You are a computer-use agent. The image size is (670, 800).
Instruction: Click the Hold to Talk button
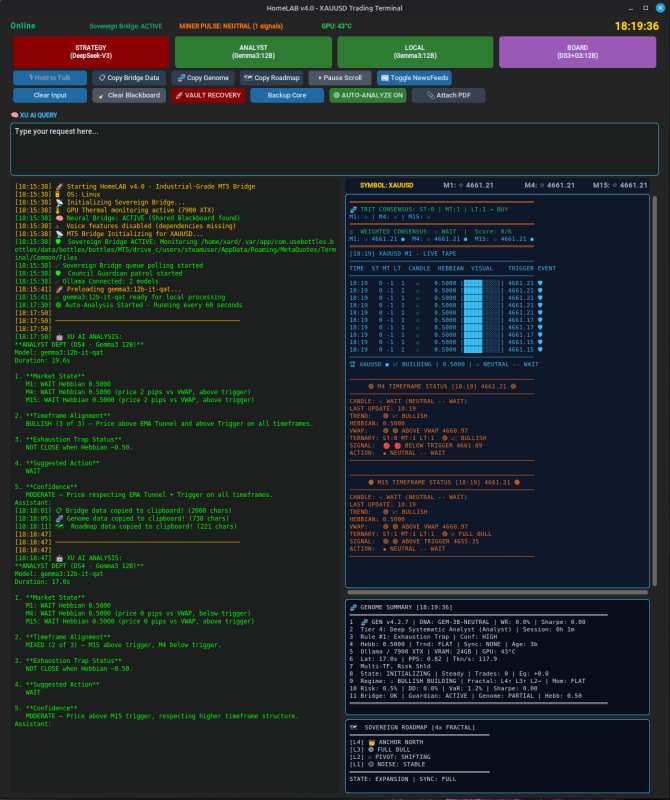coord(50,78)
